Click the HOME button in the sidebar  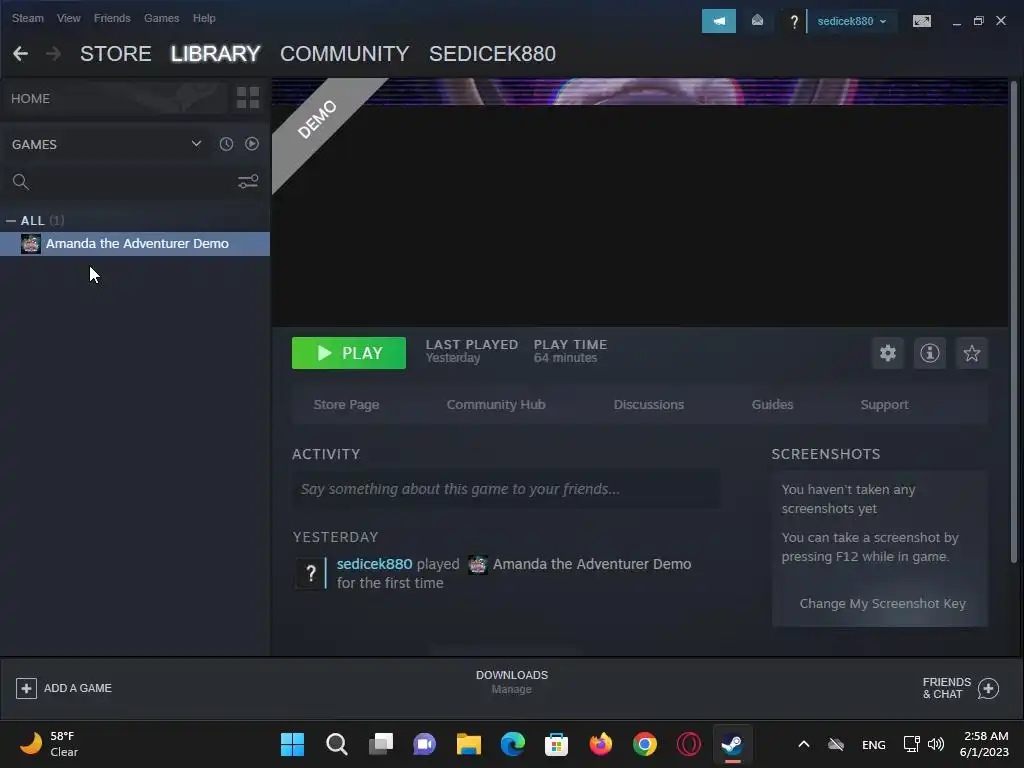[114, 98]
